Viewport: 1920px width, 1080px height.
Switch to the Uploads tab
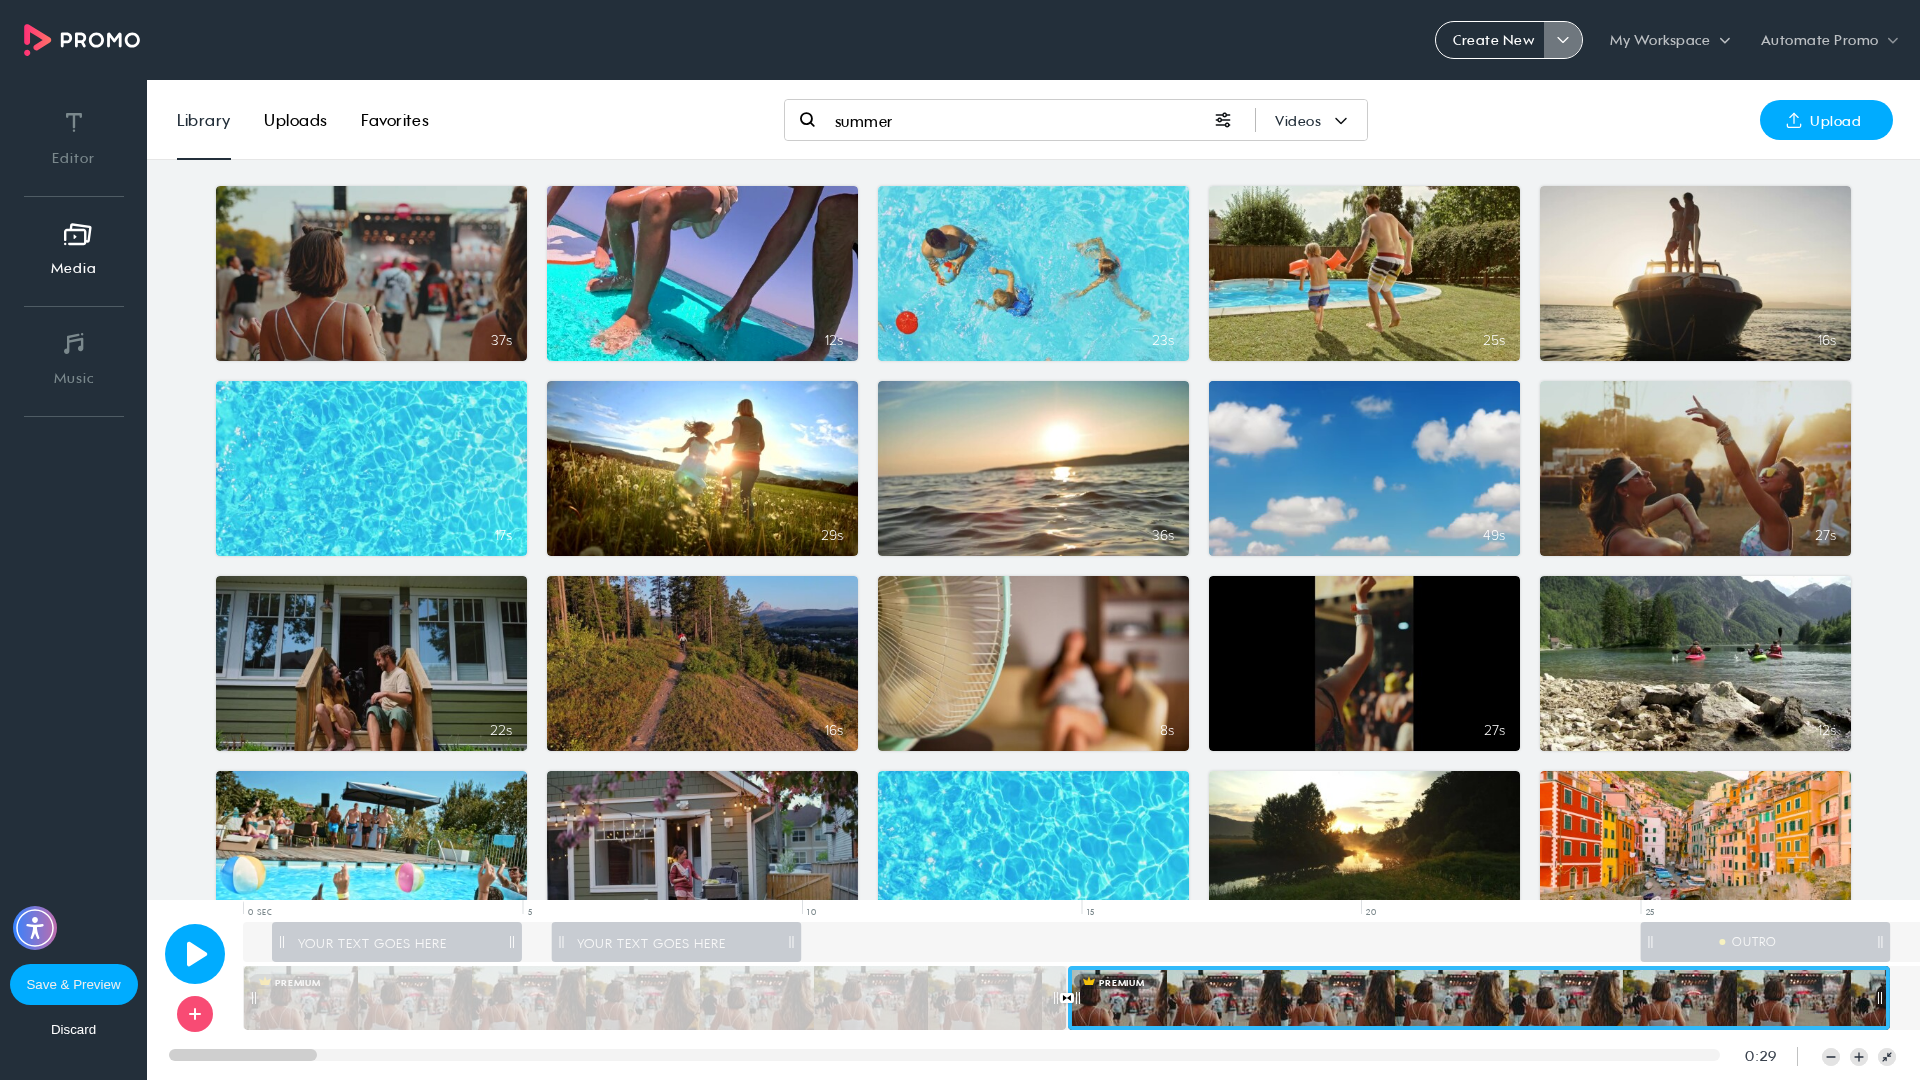[x=295, y=120]
